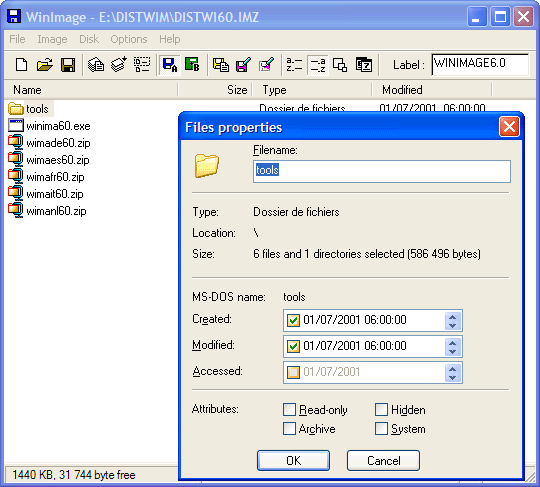Click the Accessed date spinner up arrow
Image resolution: width=540 pixels, height=487 pixels.
[453, 369]
